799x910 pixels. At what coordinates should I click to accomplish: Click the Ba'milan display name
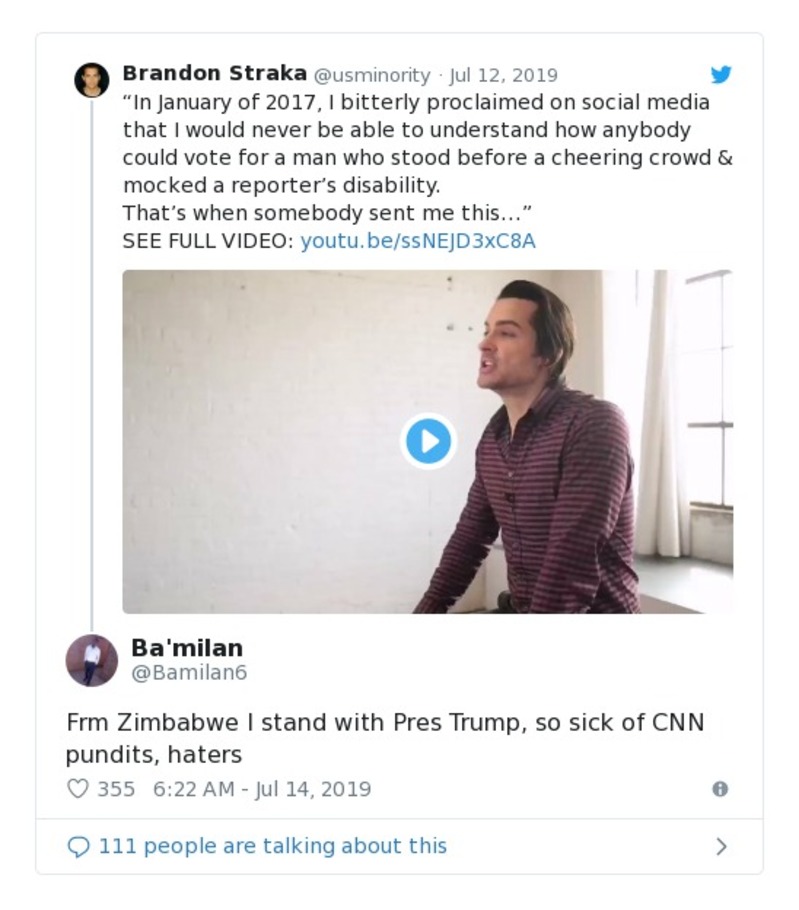188,648
